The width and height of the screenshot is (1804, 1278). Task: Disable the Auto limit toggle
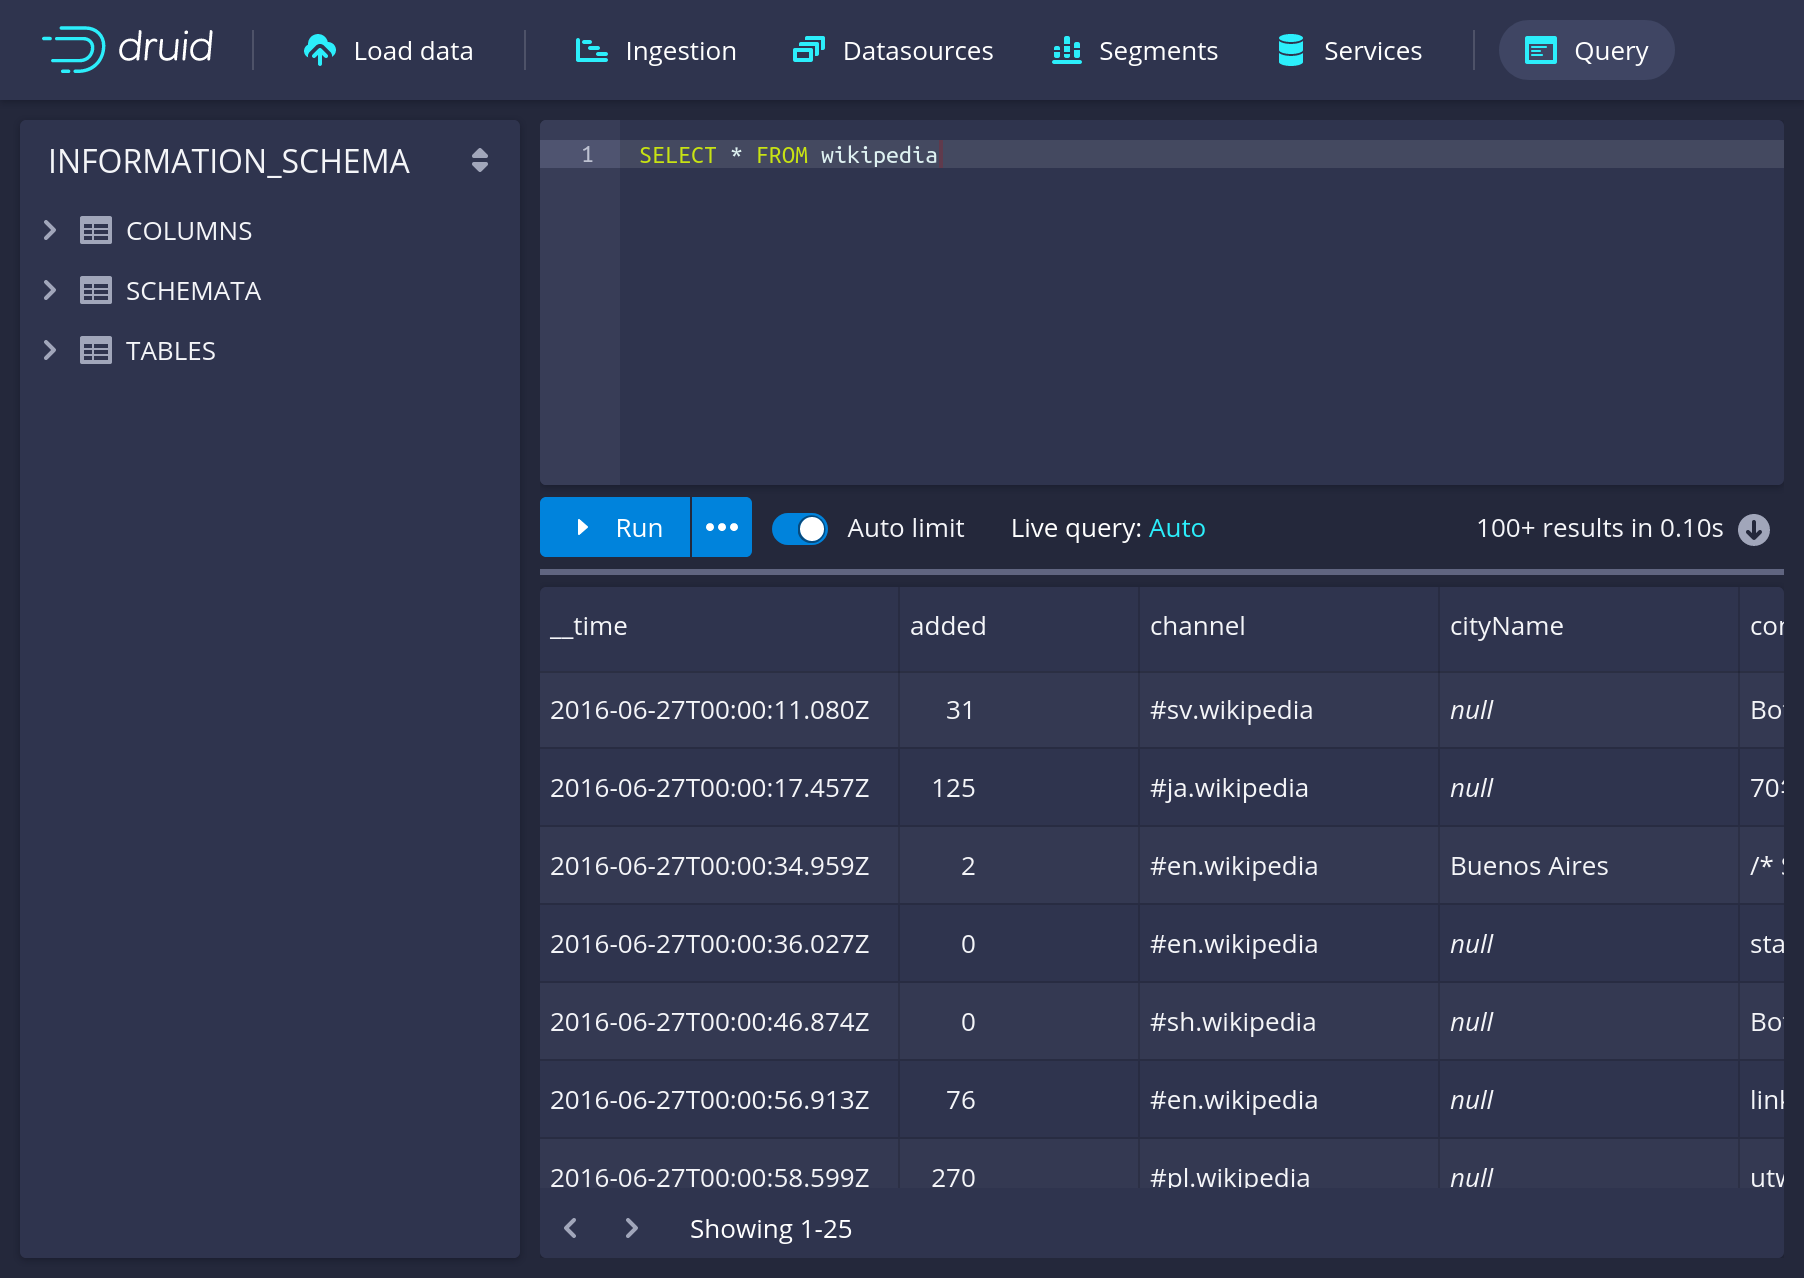coord(799,528)
